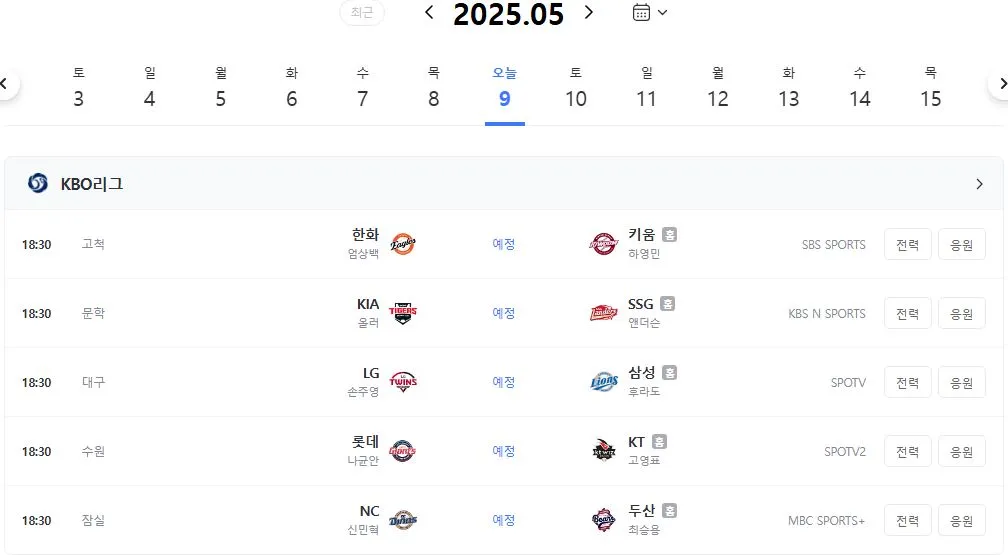The width and height of the screenshot is (1008, 555).
Task: Select Thursday 8 in the date strip
Action: [434, 88]
